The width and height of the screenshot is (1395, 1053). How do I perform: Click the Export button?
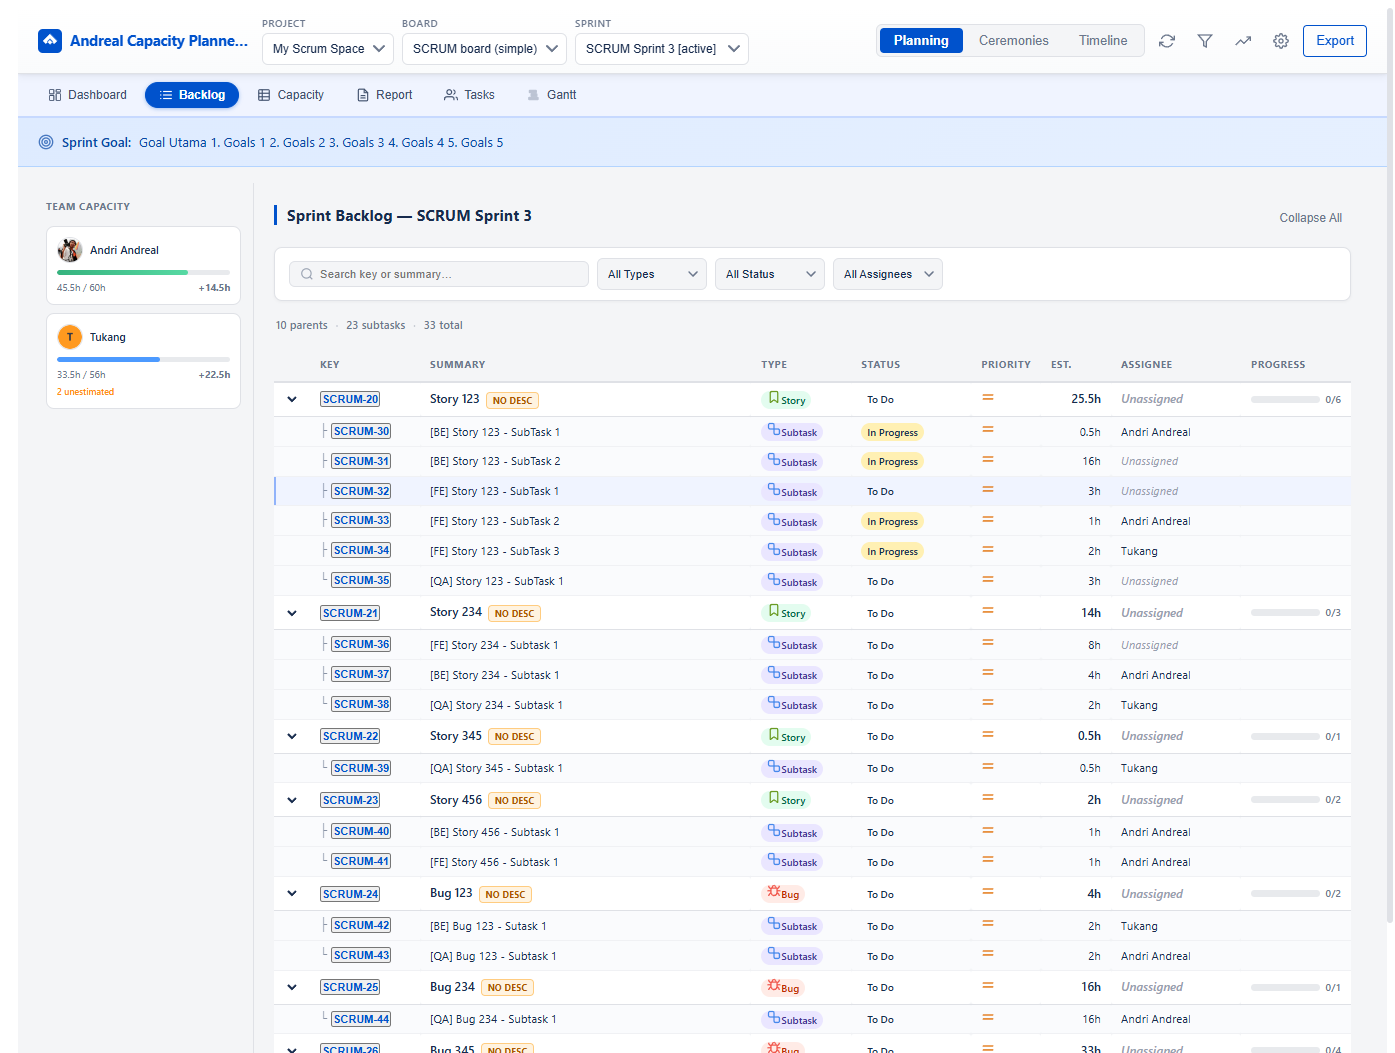[1334, 41]
